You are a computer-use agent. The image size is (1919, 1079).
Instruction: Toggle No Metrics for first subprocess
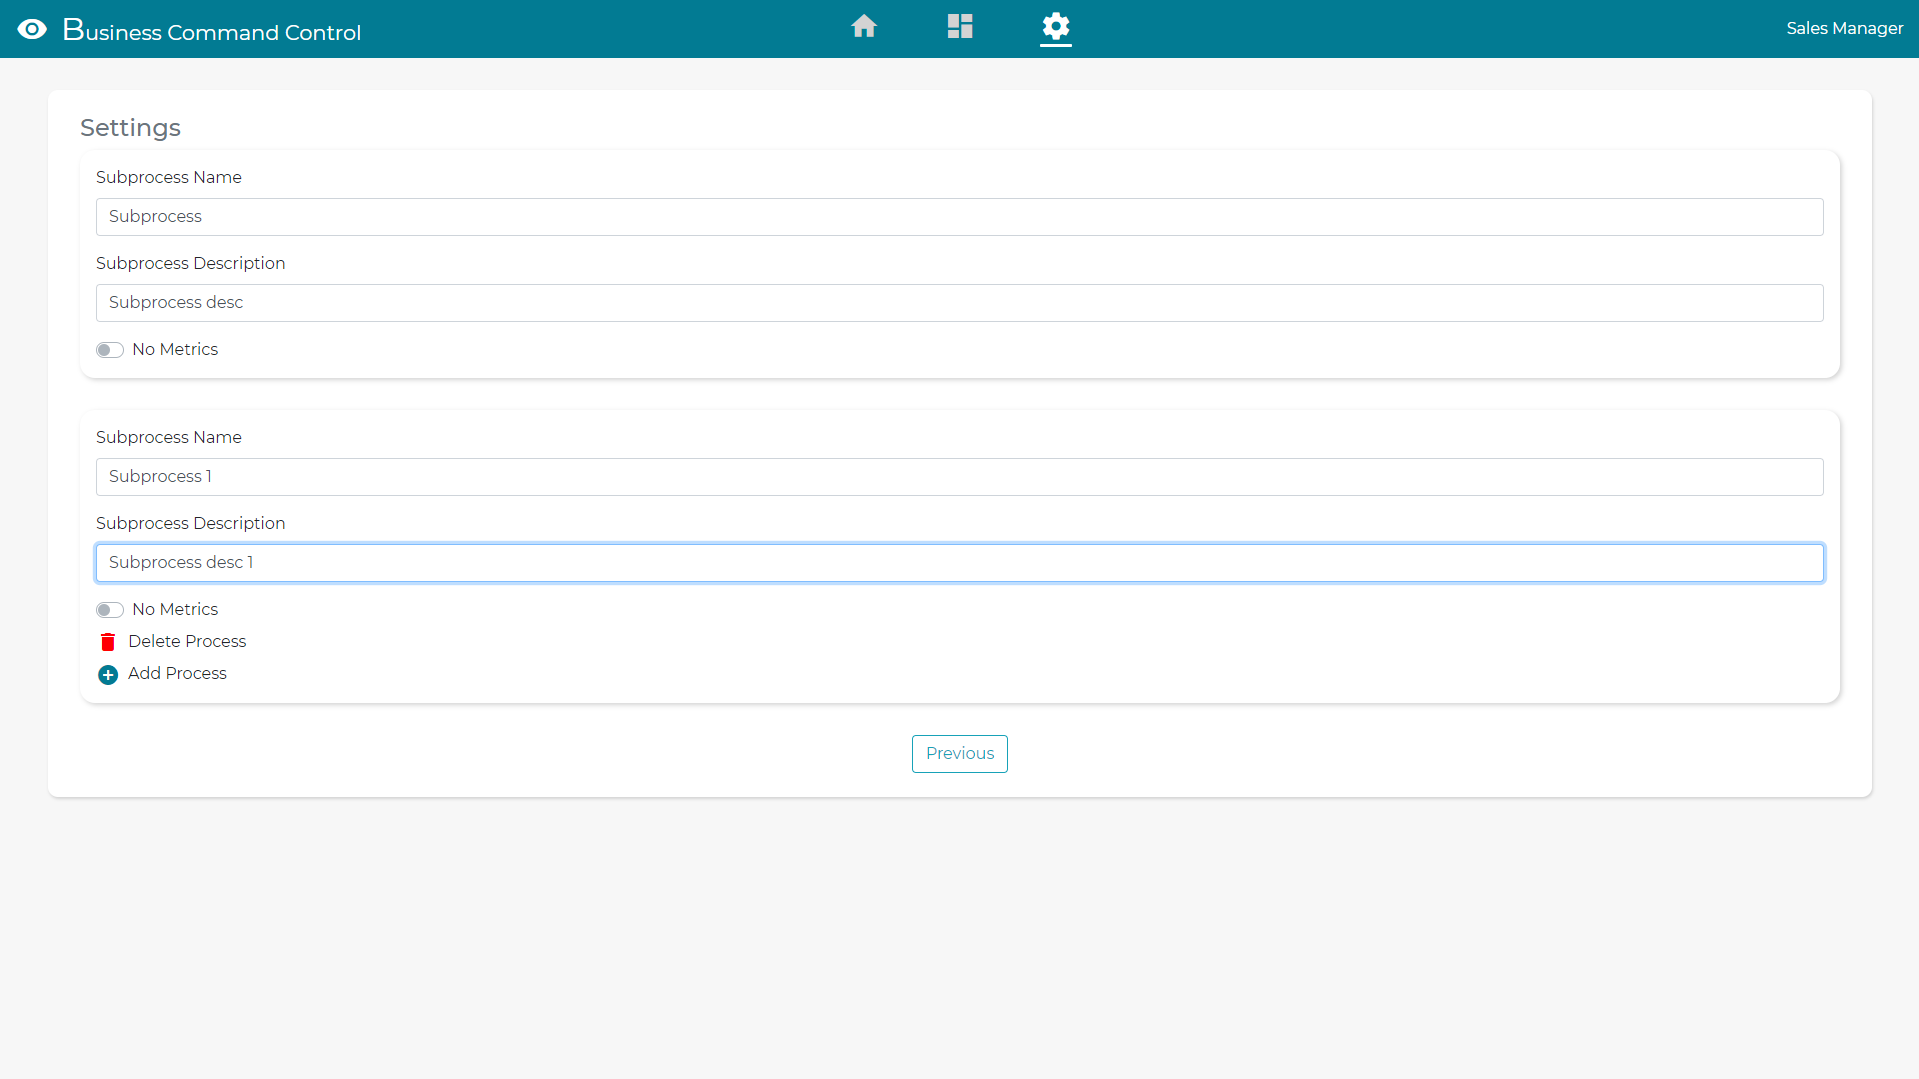[110, 350]
